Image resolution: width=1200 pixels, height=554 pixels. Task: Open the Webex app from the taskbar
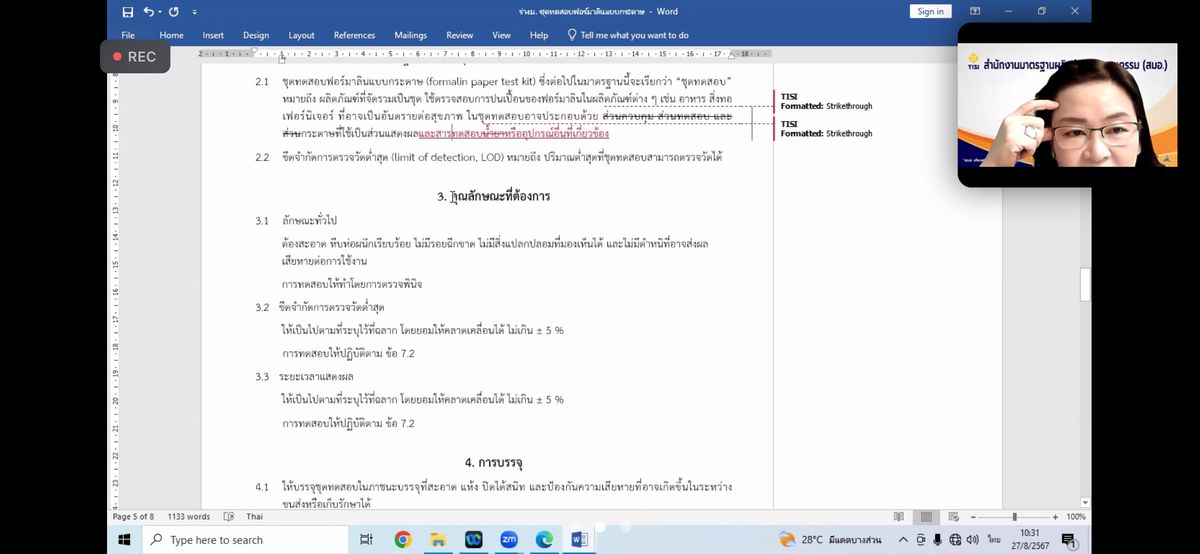(x=473, y=540)
